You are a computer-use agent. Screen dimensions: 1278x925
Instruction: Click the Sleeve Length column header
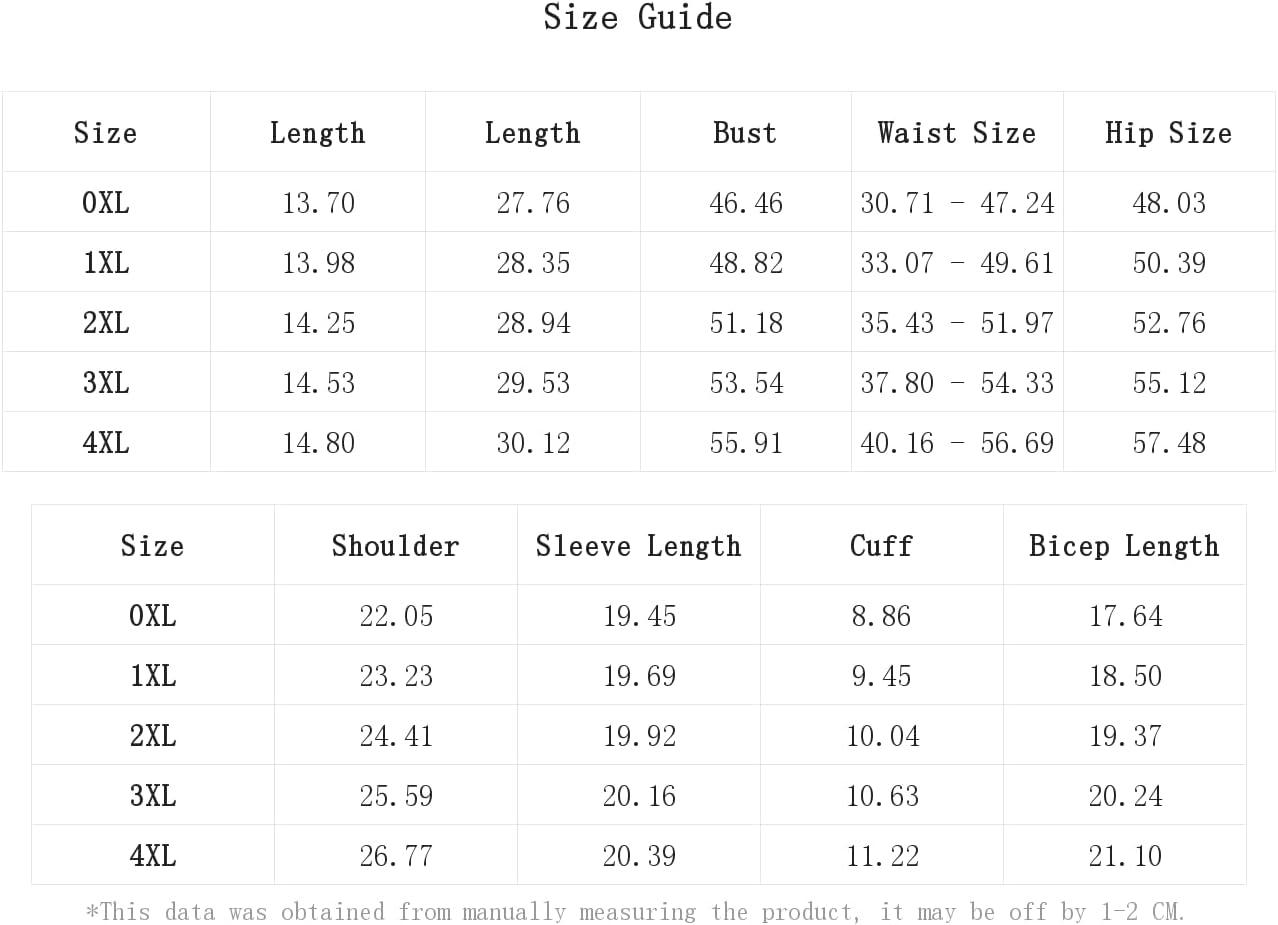[x=639, y=545]
